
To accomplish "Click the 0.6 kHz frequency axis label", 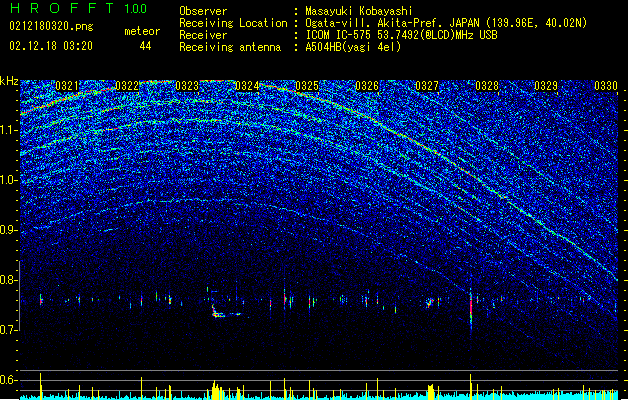I will [9, 380].
